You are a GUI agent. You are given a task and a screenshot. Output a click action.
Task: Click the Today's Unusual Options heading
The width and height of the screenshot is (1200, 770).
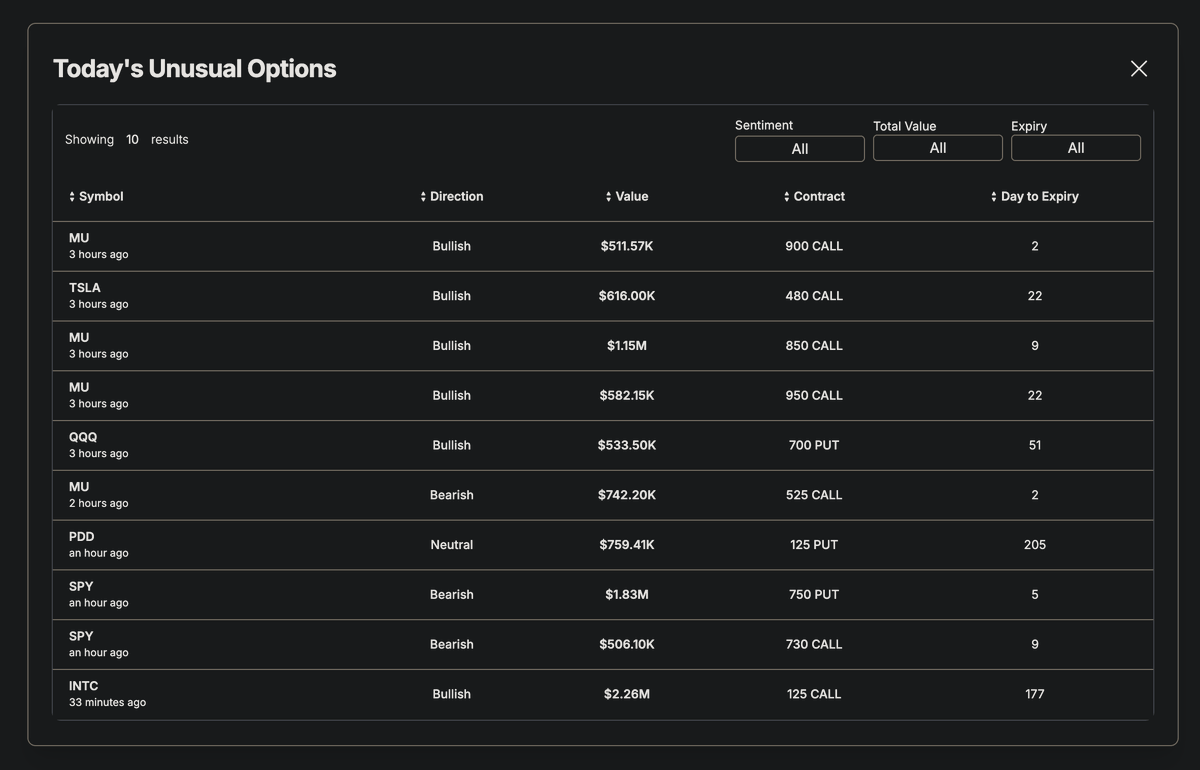[x=195, y=69]
